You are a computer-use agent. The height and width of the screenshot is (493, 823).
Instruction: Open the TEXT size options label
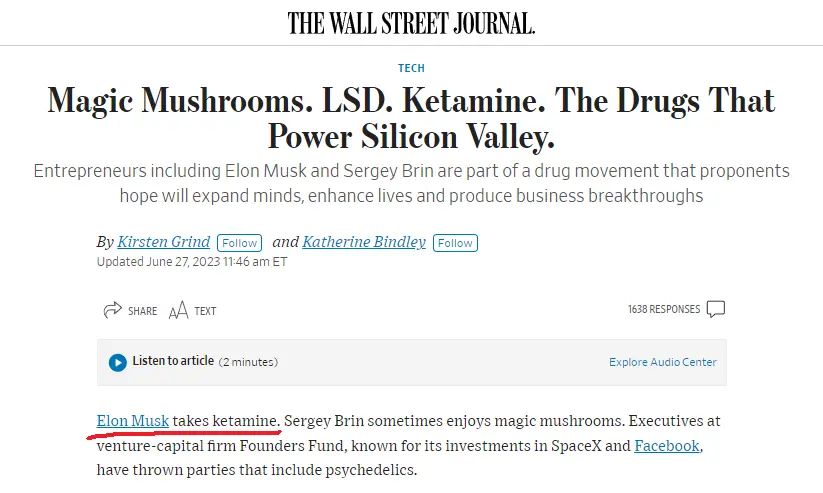pos(205,311)
